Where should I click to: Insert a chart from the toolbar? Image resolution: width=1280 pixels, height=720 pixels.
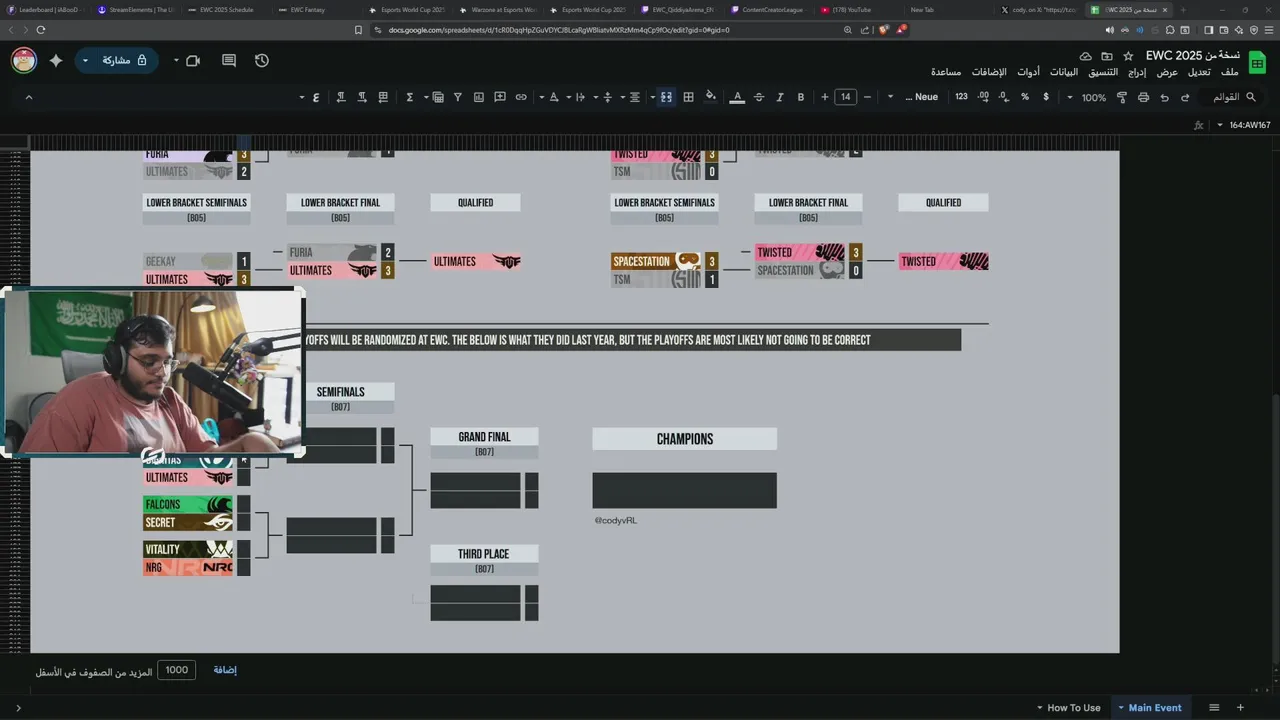(479, 97)
